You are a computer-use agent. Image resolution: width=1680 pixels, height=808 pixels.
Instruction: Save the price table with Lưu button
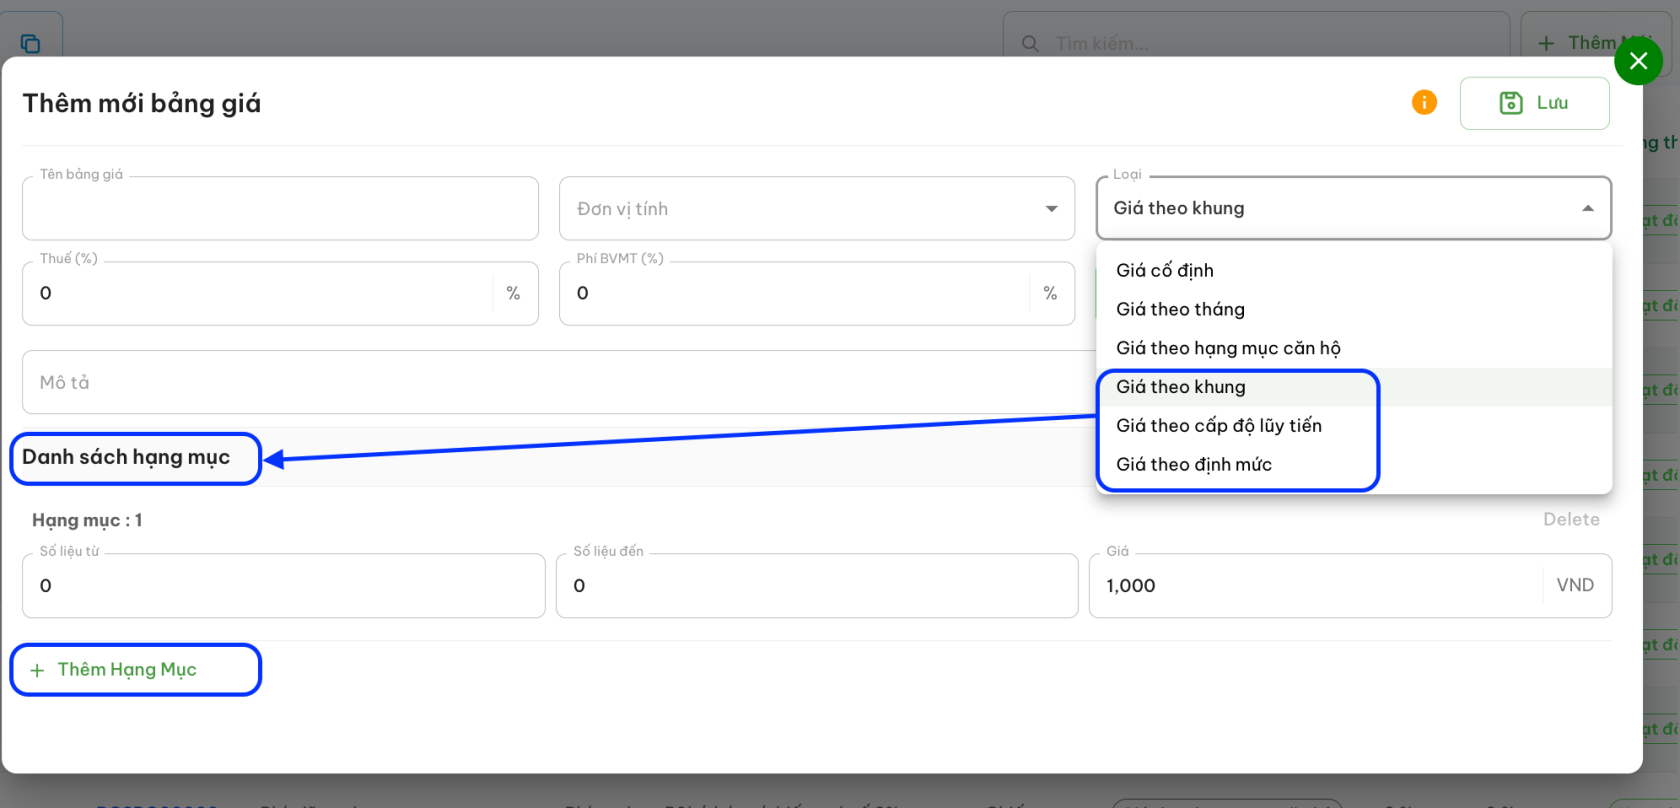coord(1534,103)
